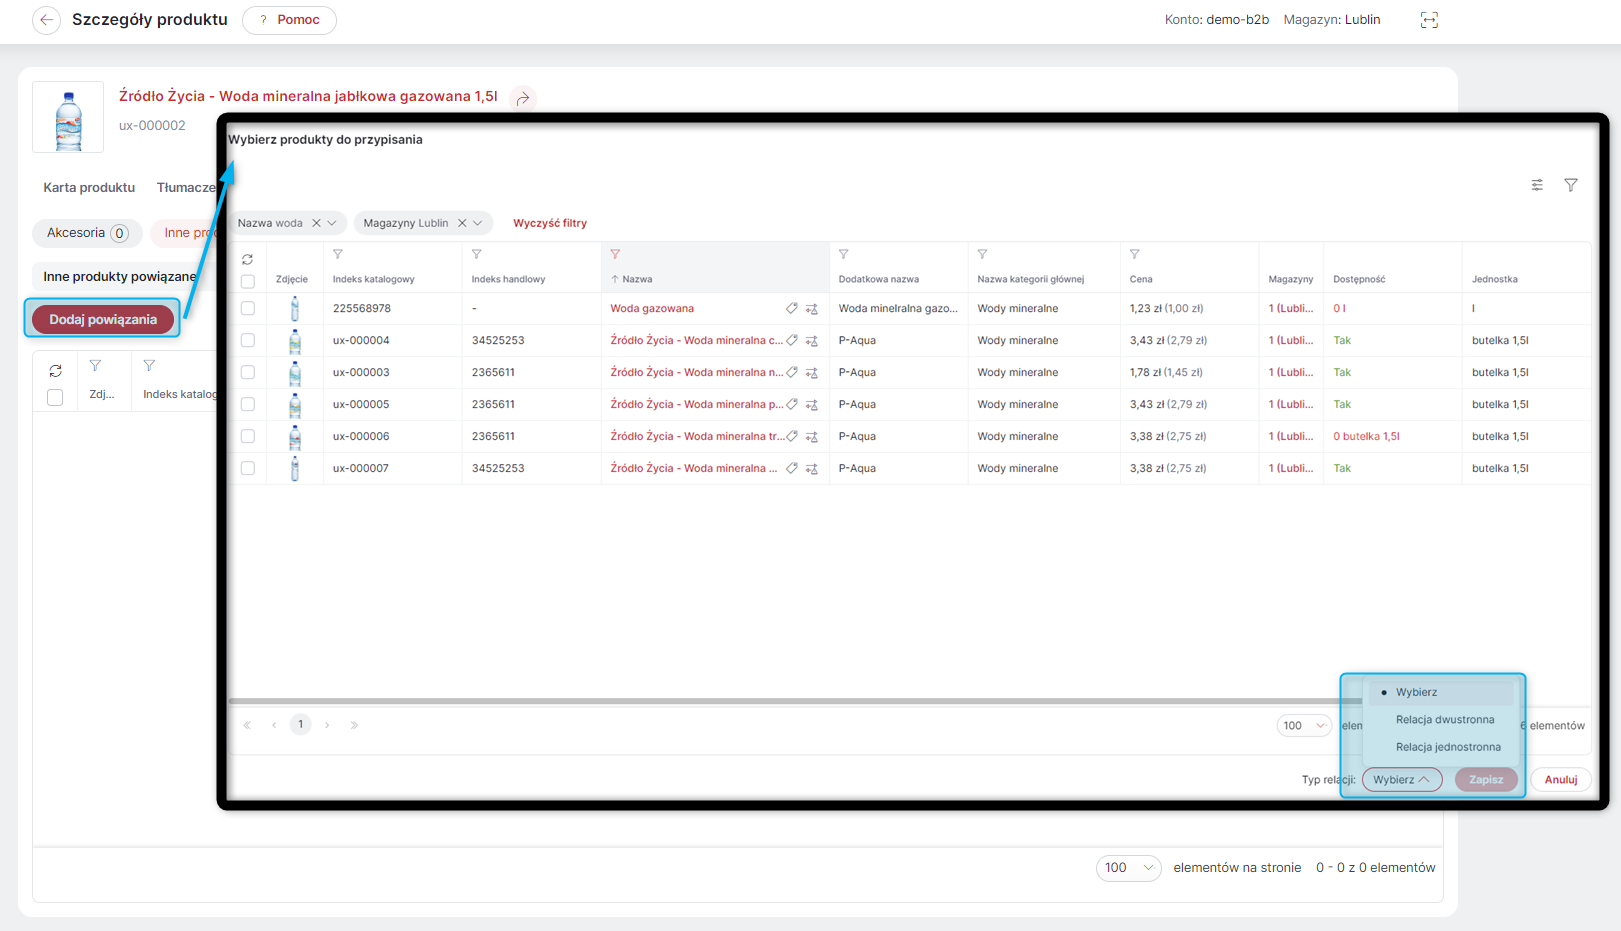
Task: Click Dodaj powiązania button
Action: coord(103,319)
